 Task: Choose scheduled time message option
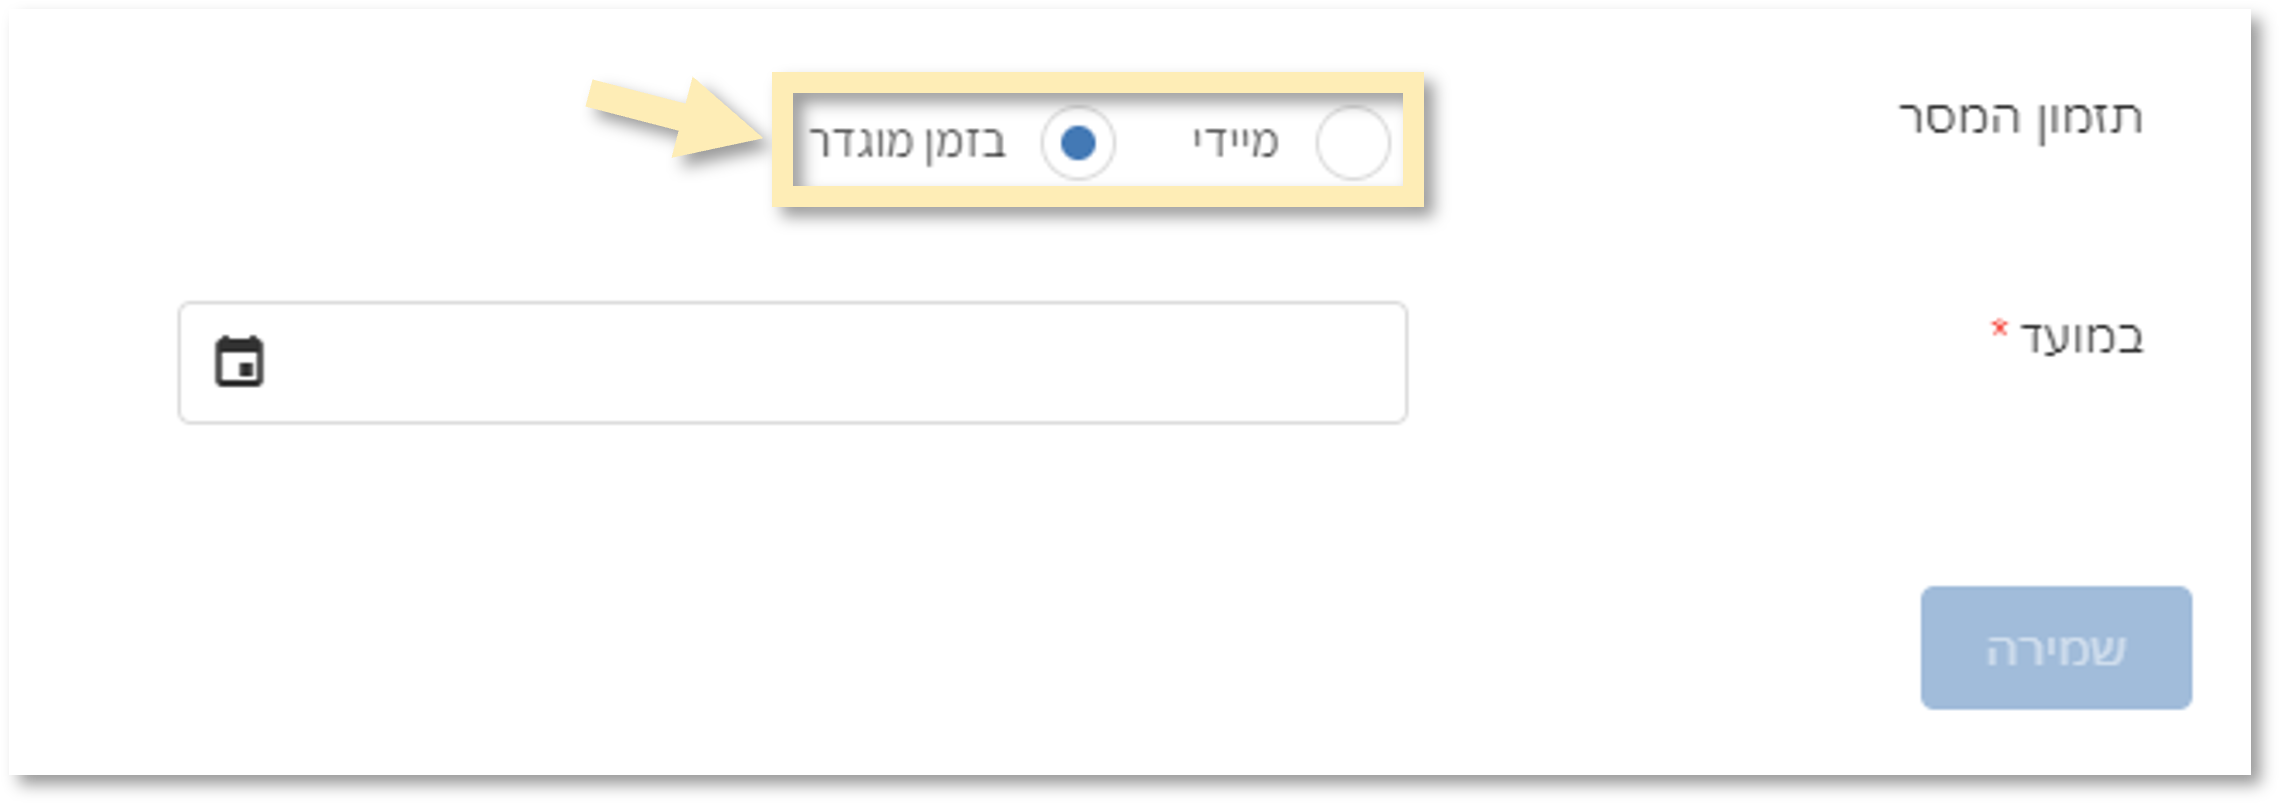1077,143
